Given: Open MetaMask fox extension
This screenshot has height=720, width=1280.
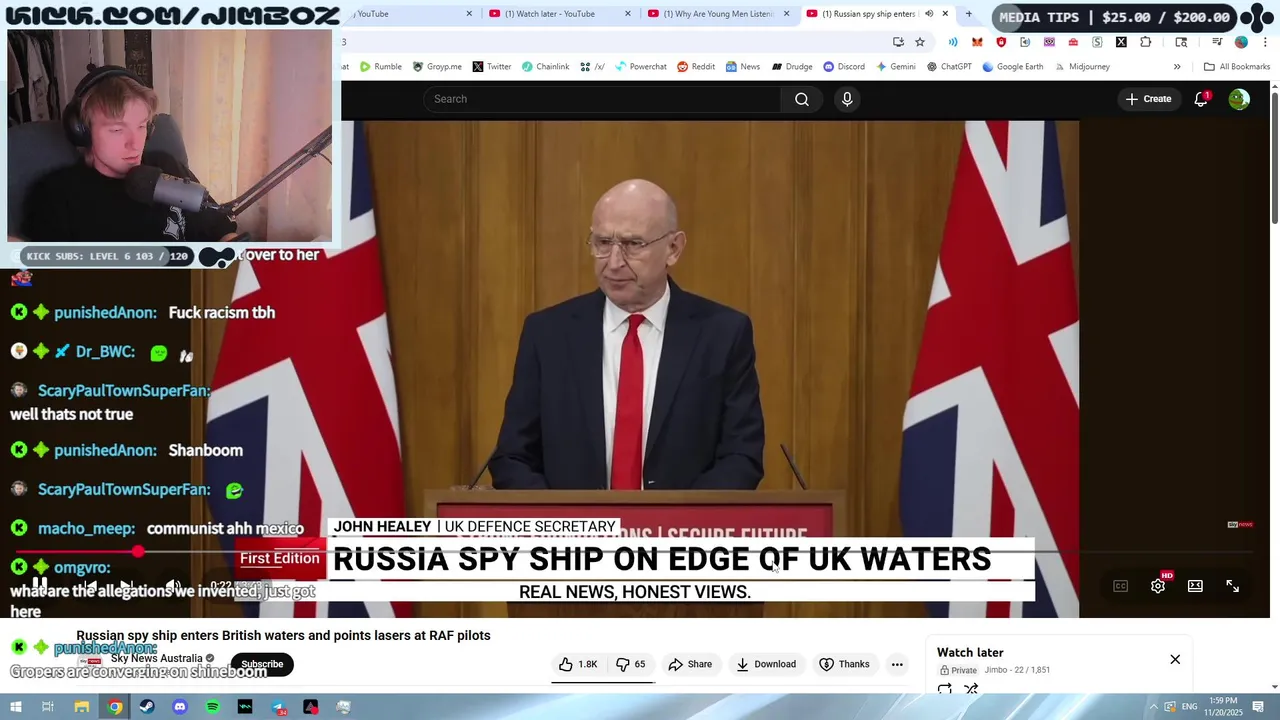Looking at the screenshot, I should (x=977, y=42).
